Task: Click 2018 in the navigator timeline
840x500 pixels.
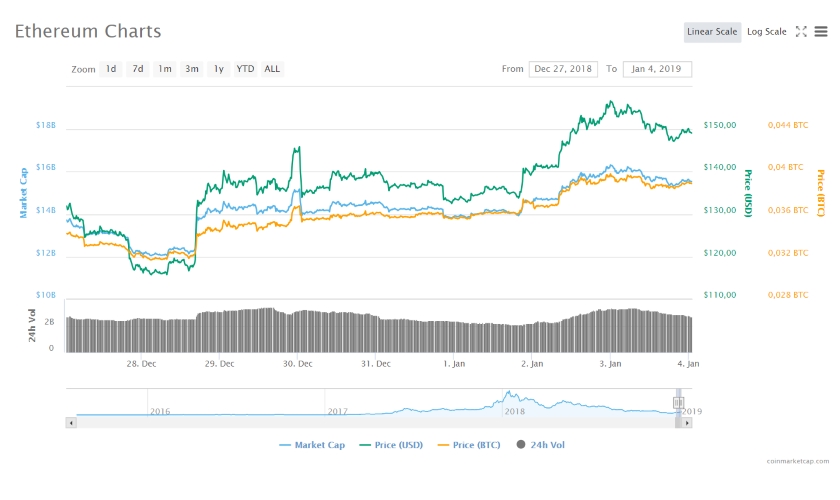Action: click(514, 412)
